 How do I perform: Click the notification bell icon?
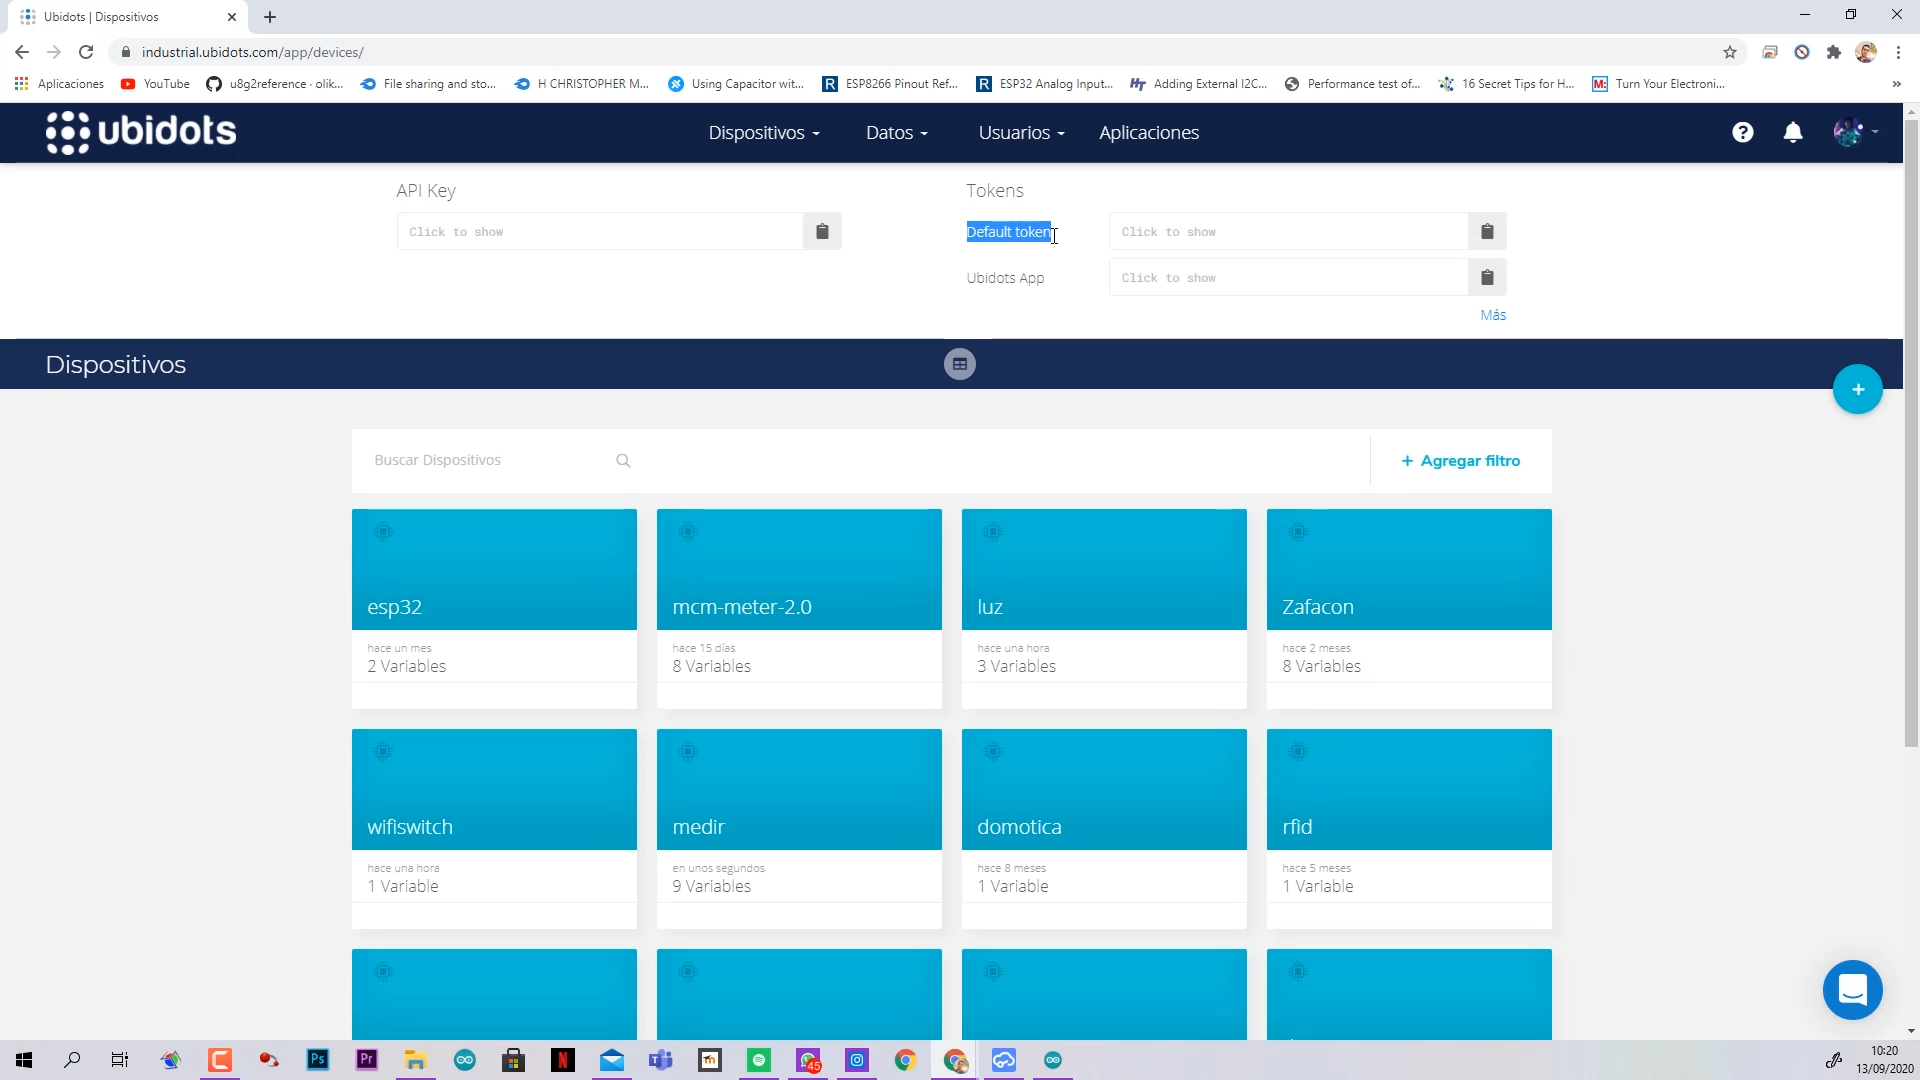[1795, 132]
